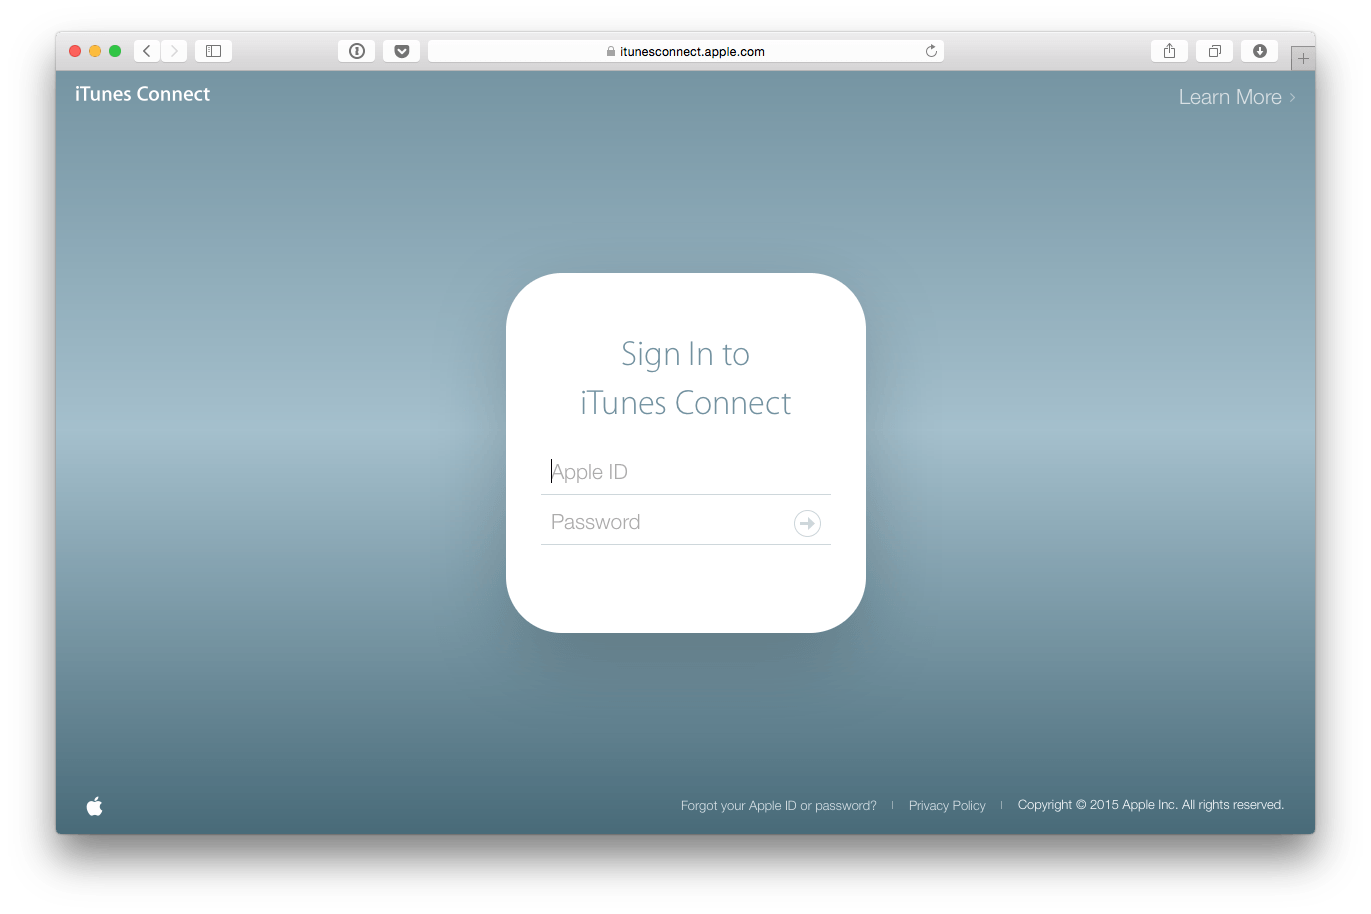This screenshot has height=914, width=1371.
Task: Click Forgot your Apple ID or password
Action: (x=779, y=805)
